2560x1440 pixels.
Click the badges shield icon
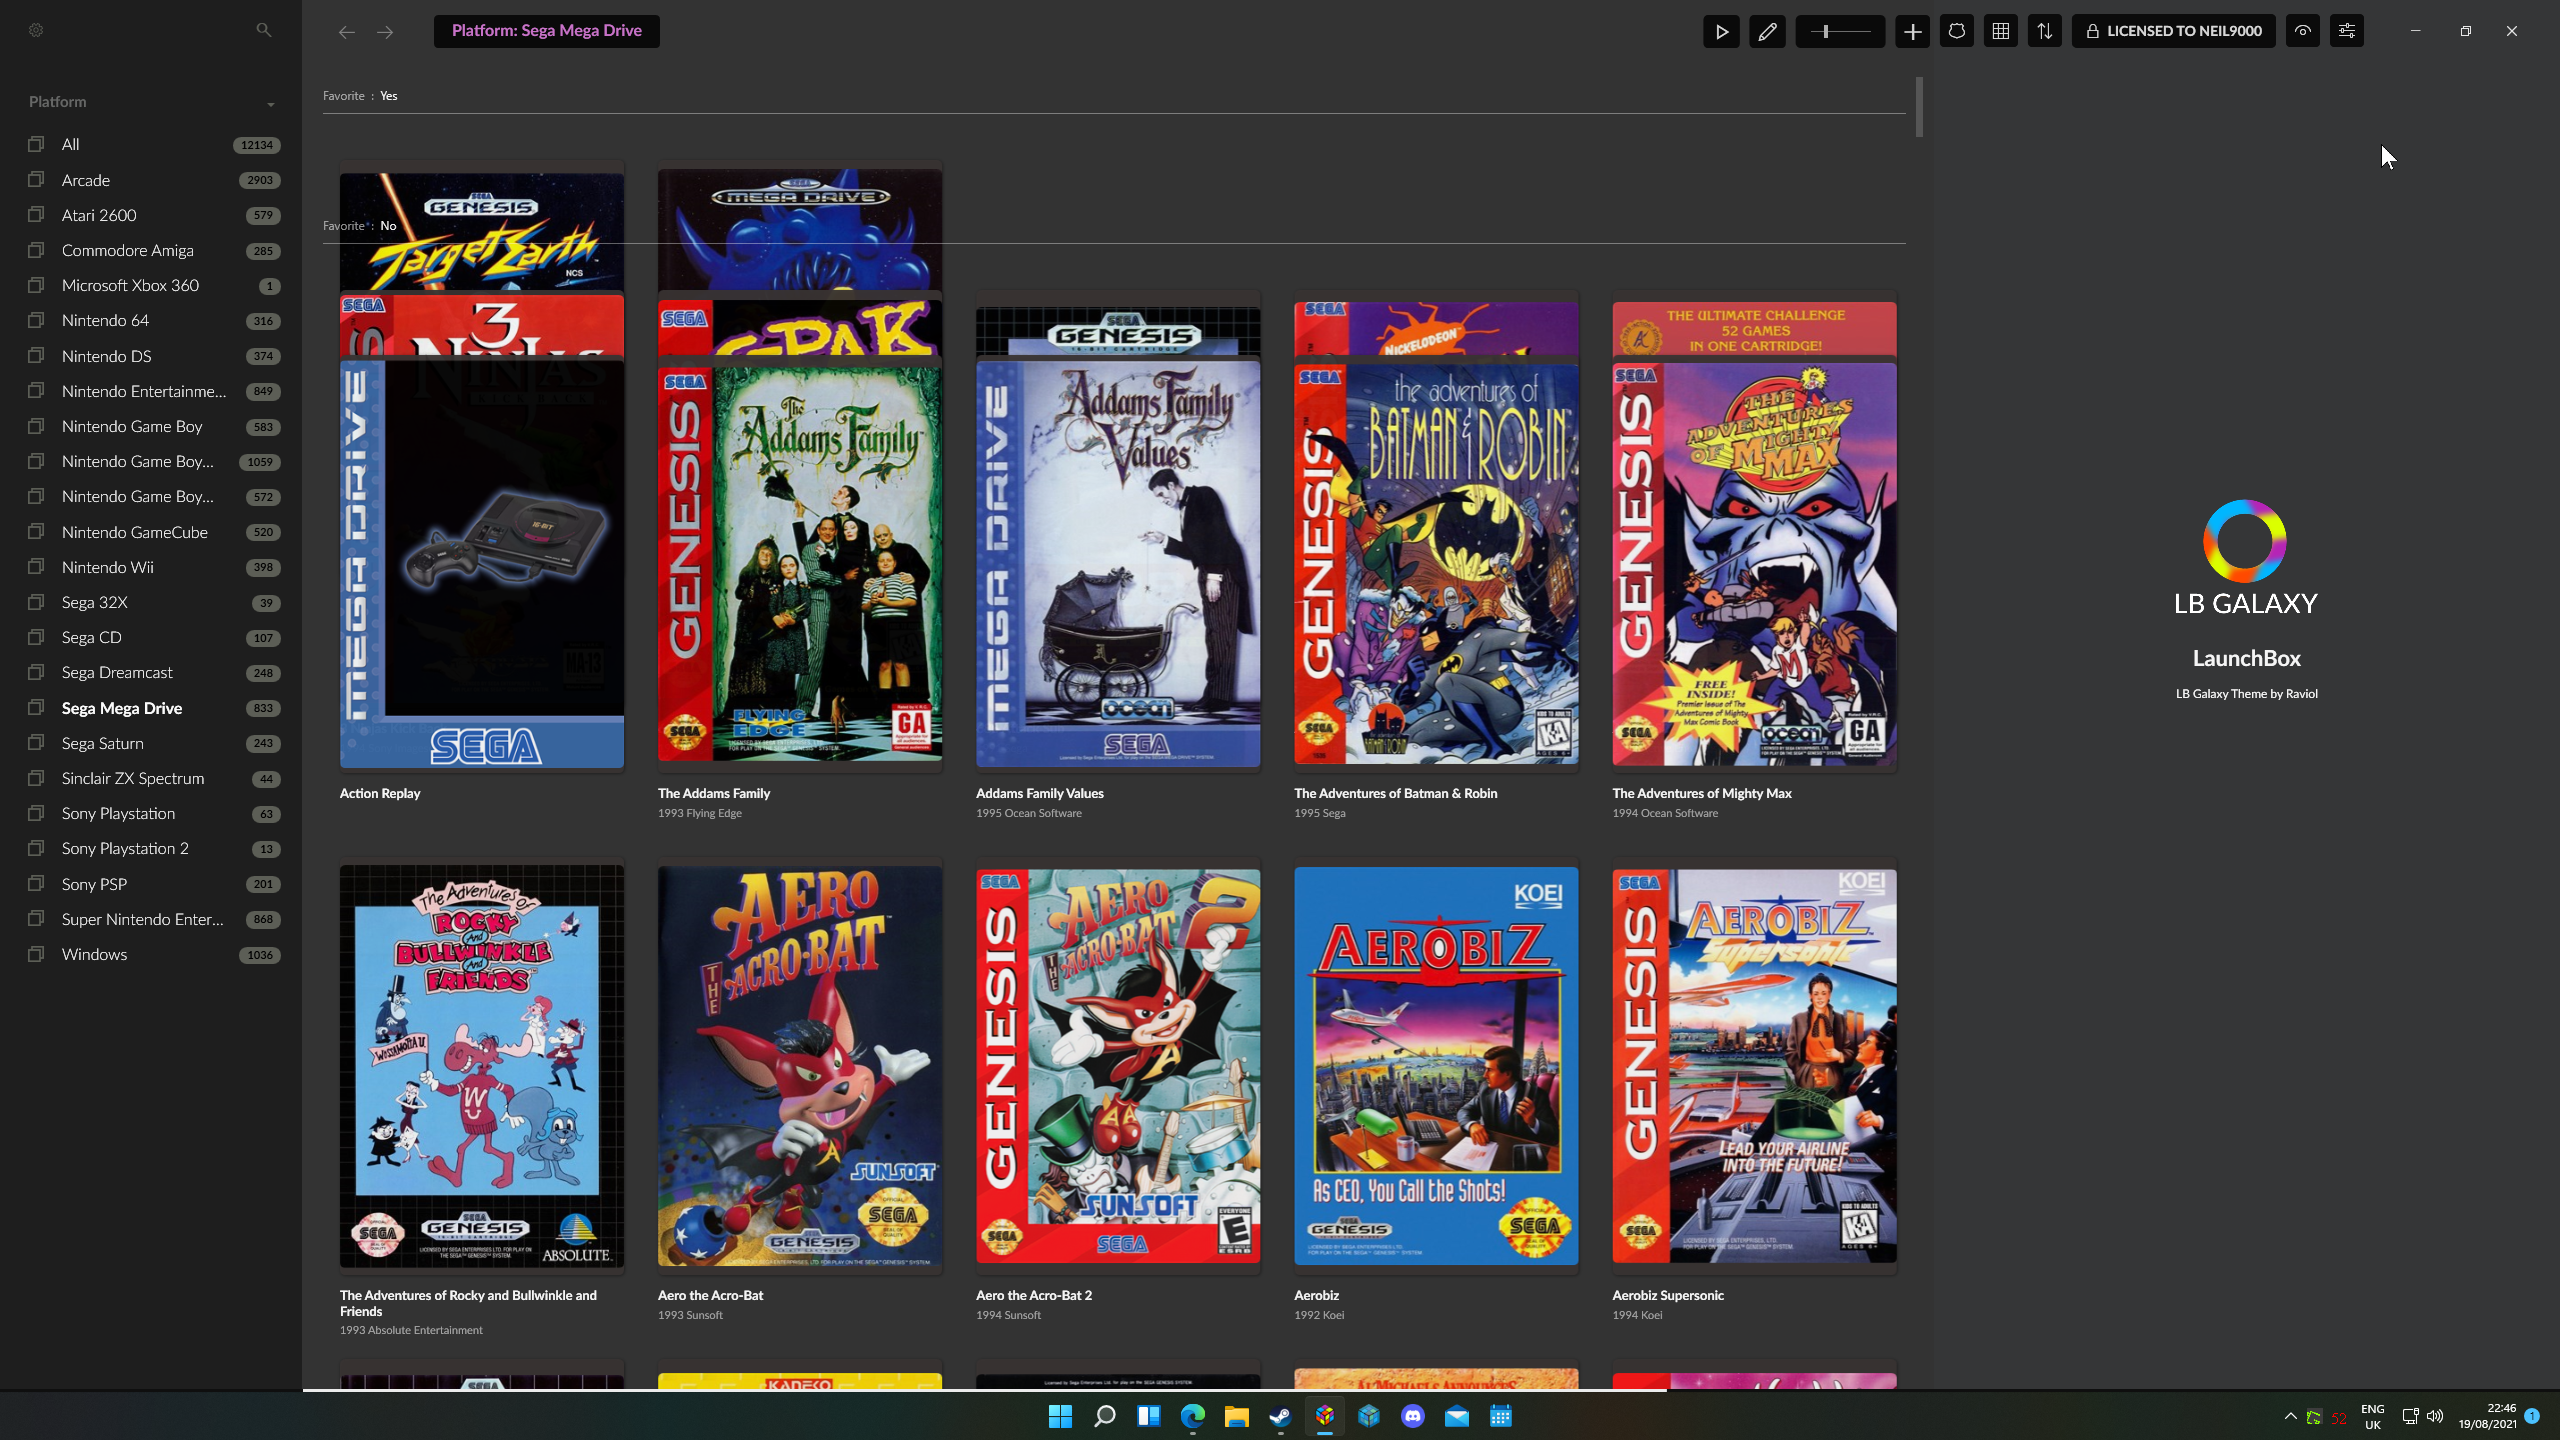(x=1956, y=31)
